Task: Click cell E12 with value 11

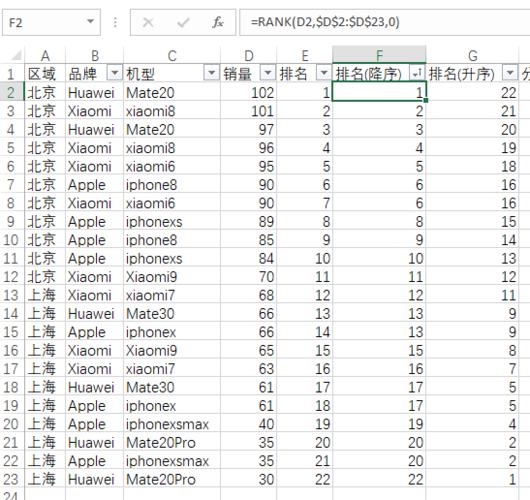Action: (x=305, y=277)
